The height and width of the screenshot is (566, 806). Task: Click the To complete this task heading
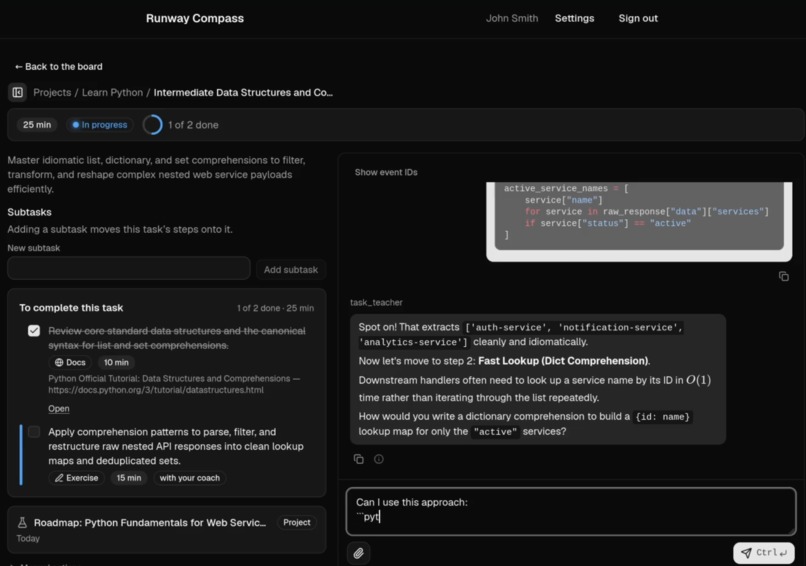pyautogui.click(x=71, y=308)
